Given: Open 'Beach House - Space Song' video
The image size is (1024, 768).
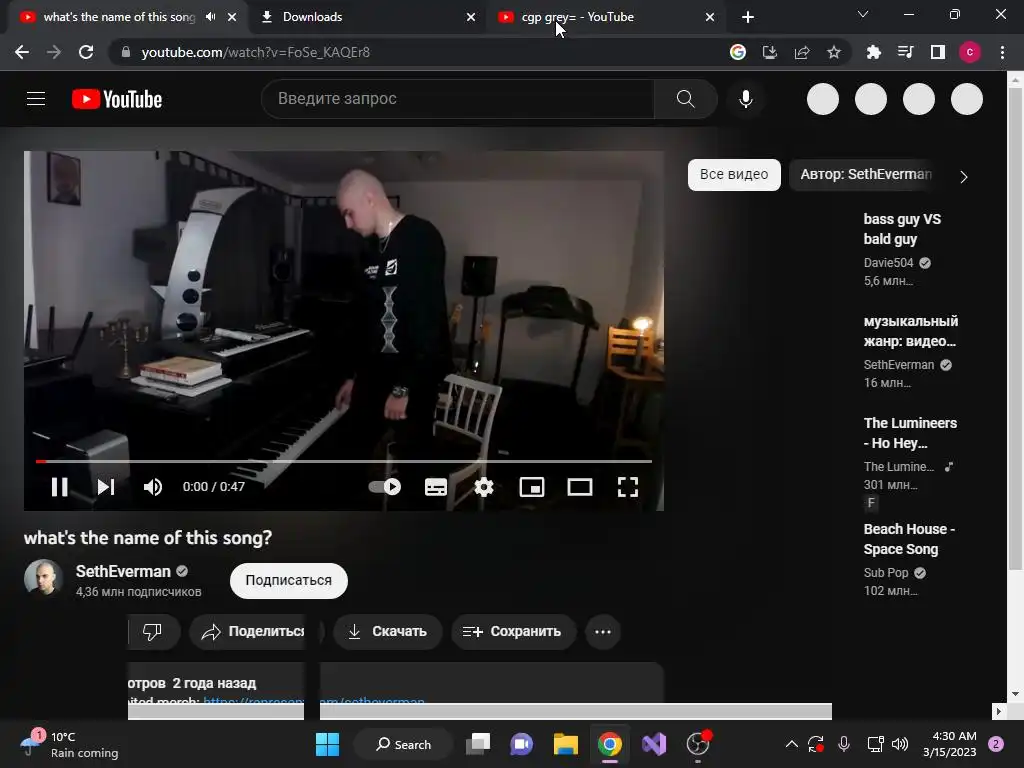Looking at the screenshot, I should [909, 539].
